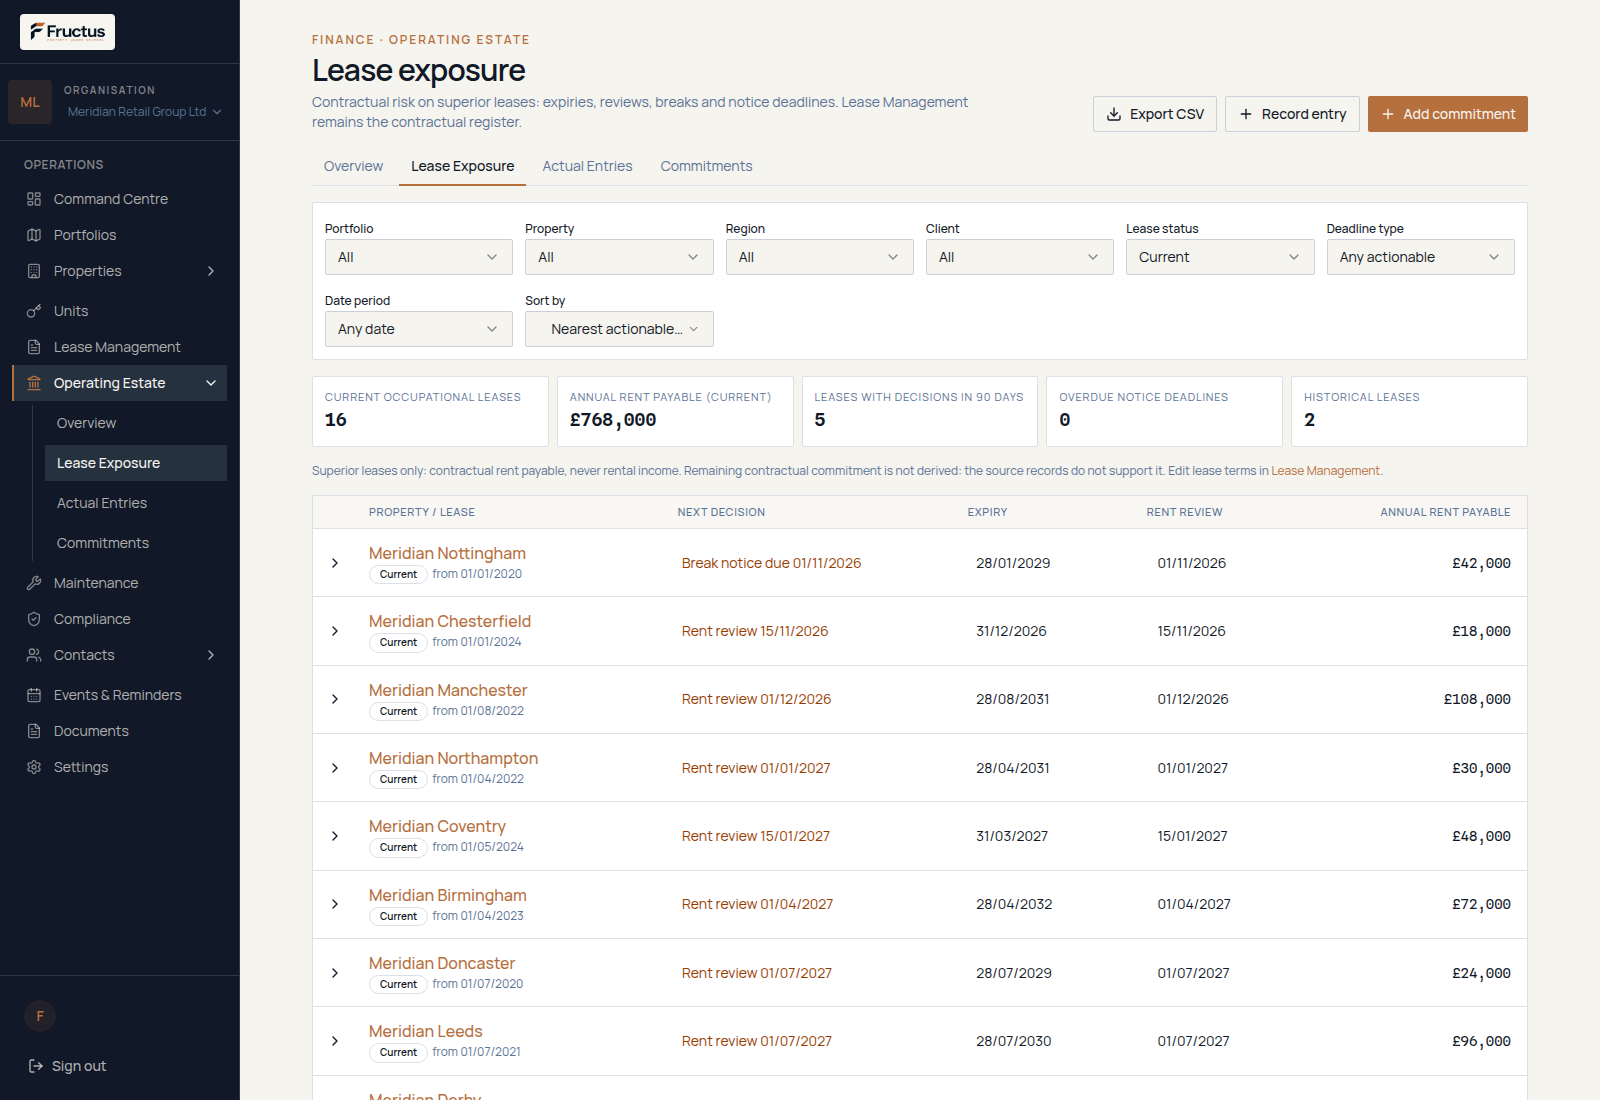The width and height of the screenshot is (1600, 1100).
Task: Go to Compliance page
Action: [119, 619]
